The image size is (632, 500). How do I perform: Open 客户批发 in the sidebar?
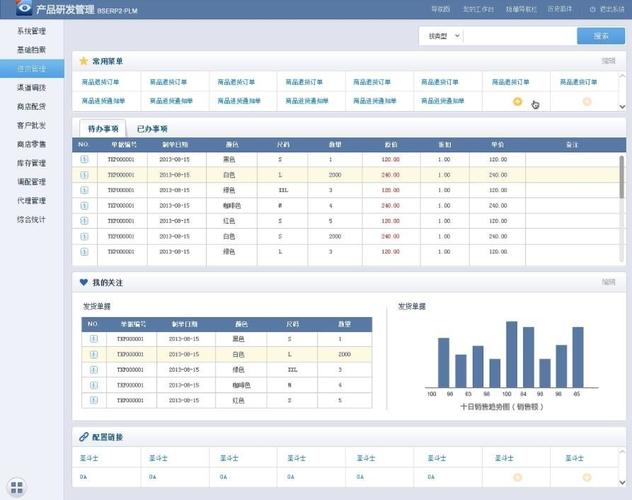pyautogui.click(x=31, y=125)
